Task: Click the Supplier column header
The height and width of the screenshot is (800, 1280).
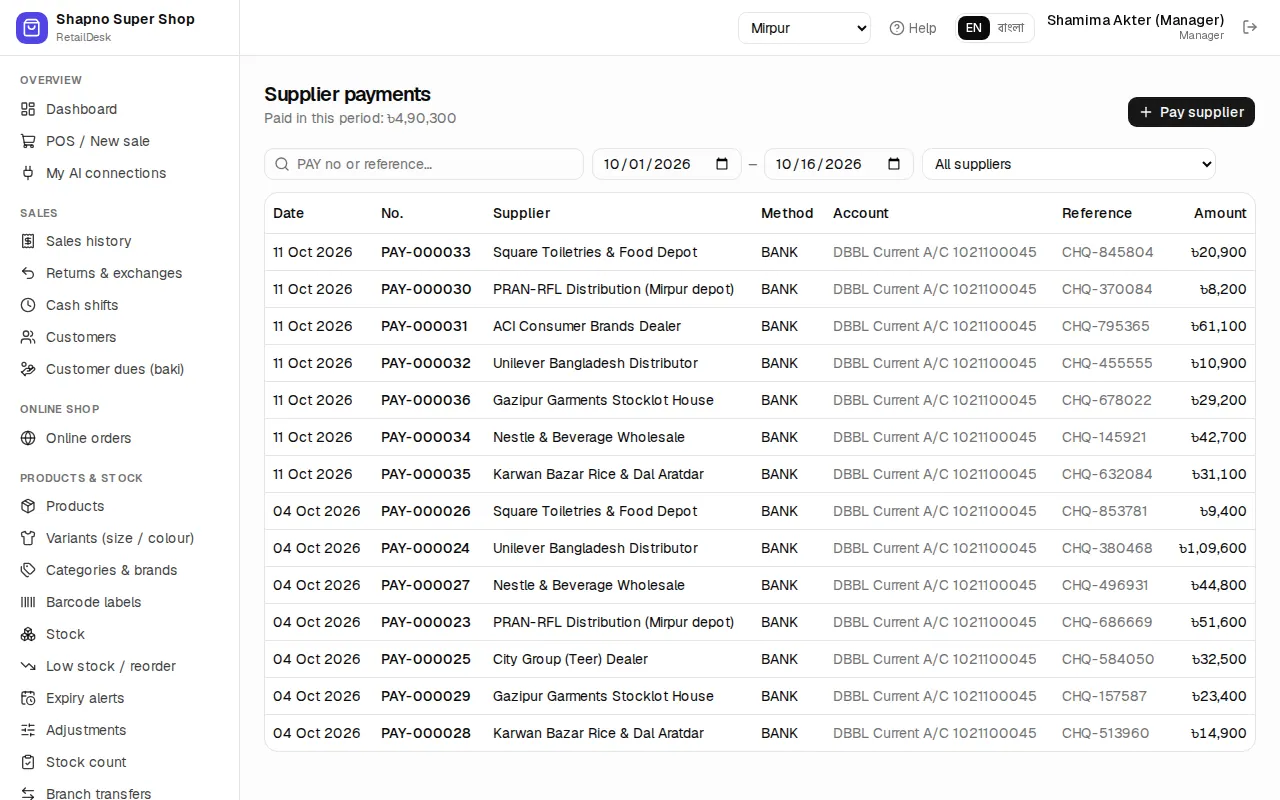Action: pos(521,213)
